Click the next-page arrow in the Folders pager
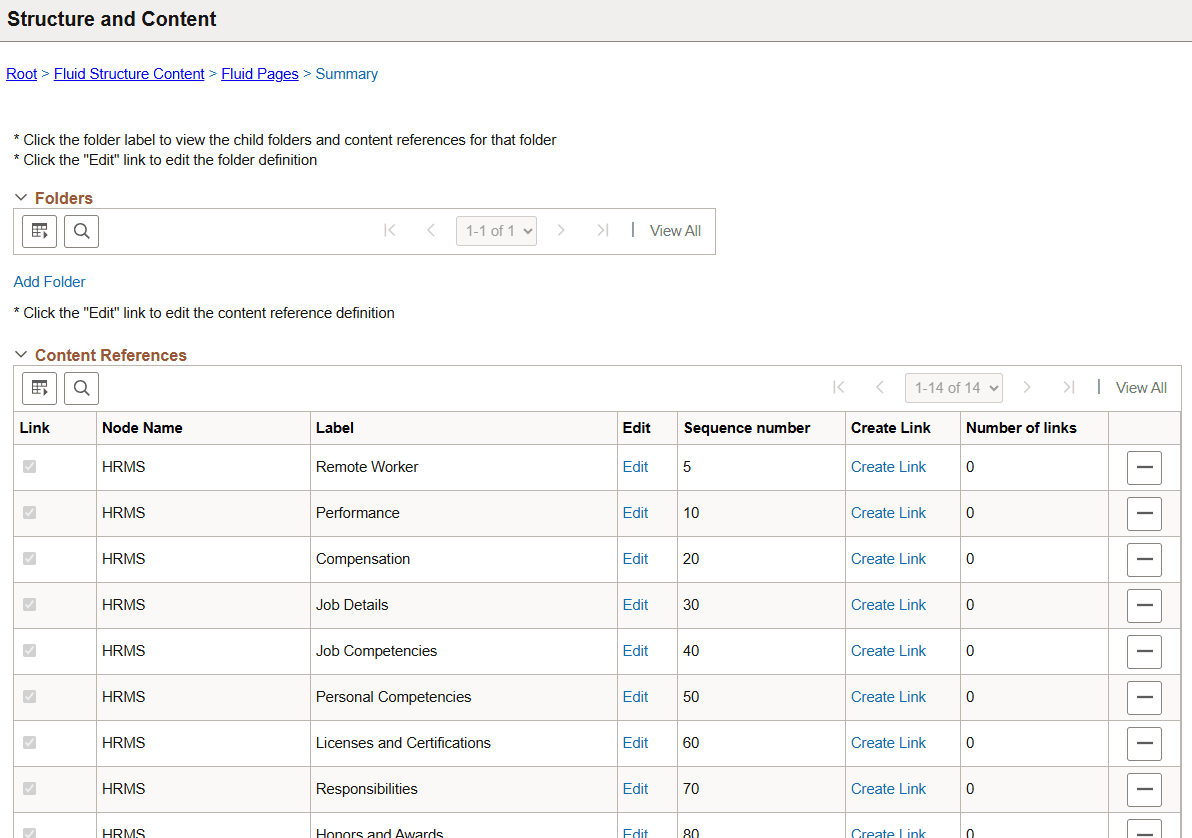 [x=561, y=230]
